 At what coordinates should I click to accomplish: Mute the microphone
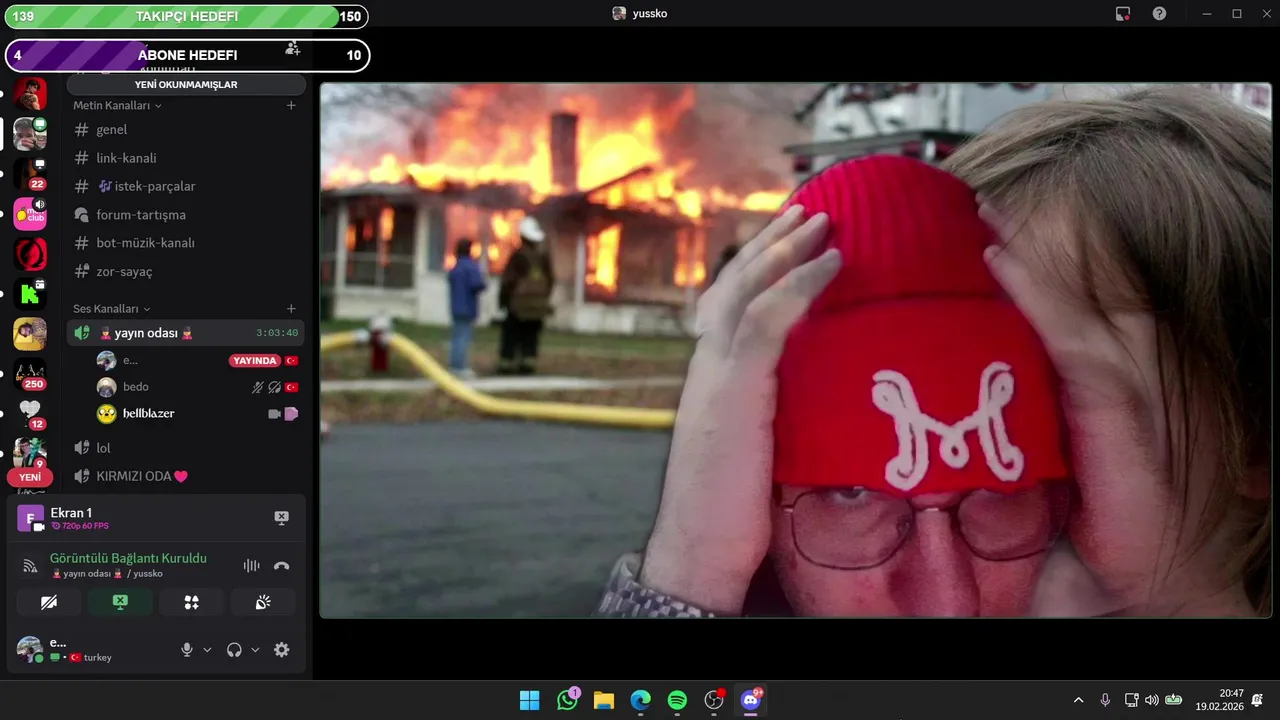click(x=186, y=649)
